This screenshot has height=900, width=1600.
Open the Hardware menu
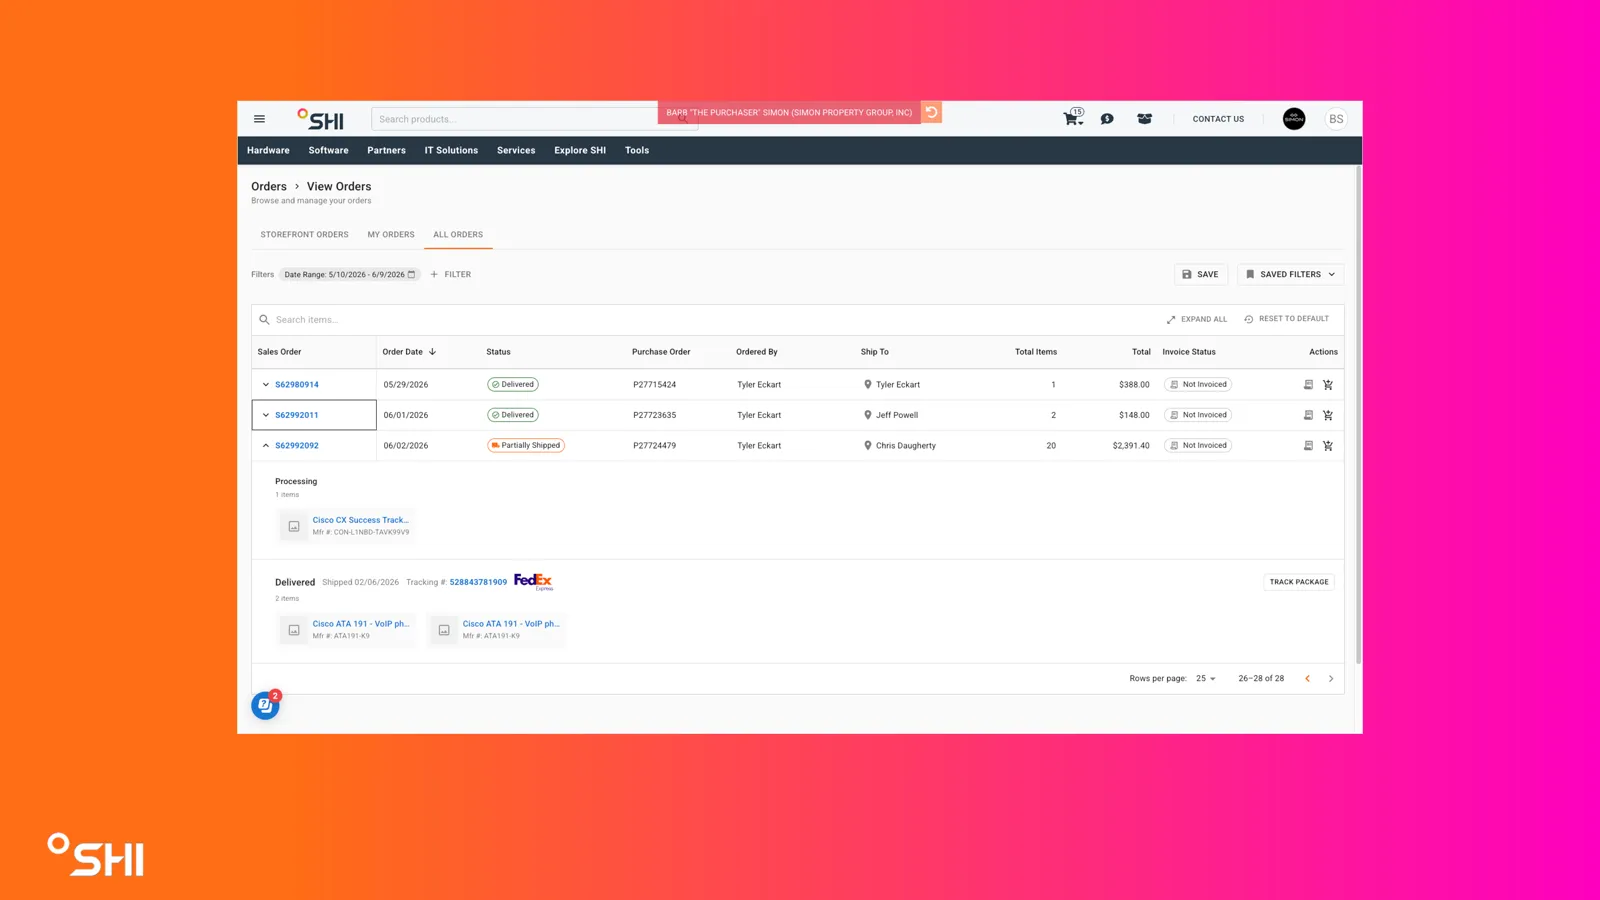(x=268, y=150)
